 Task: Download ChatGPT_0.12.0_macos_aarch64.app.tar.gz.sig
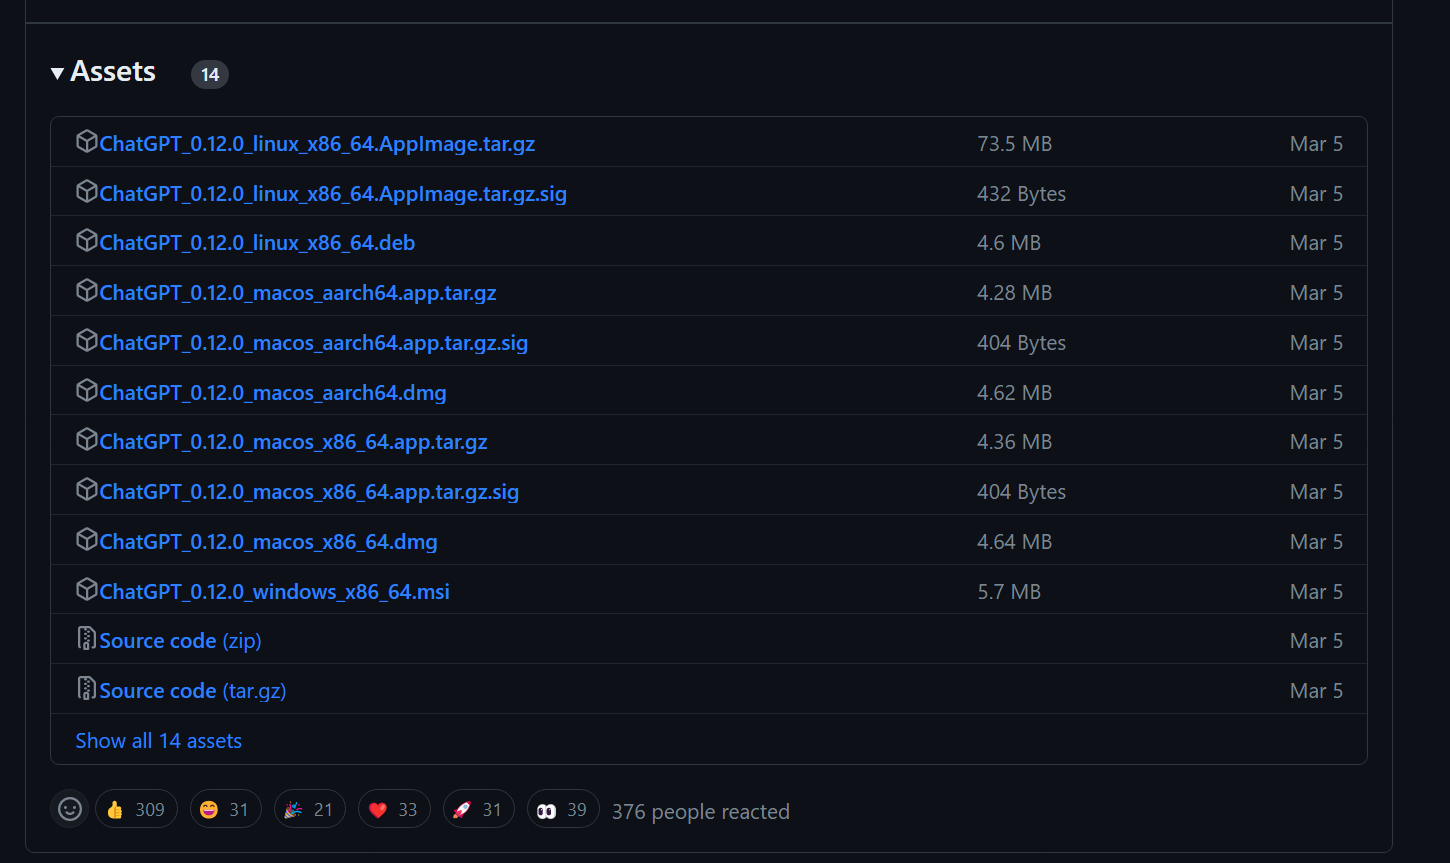click(314, 343)
